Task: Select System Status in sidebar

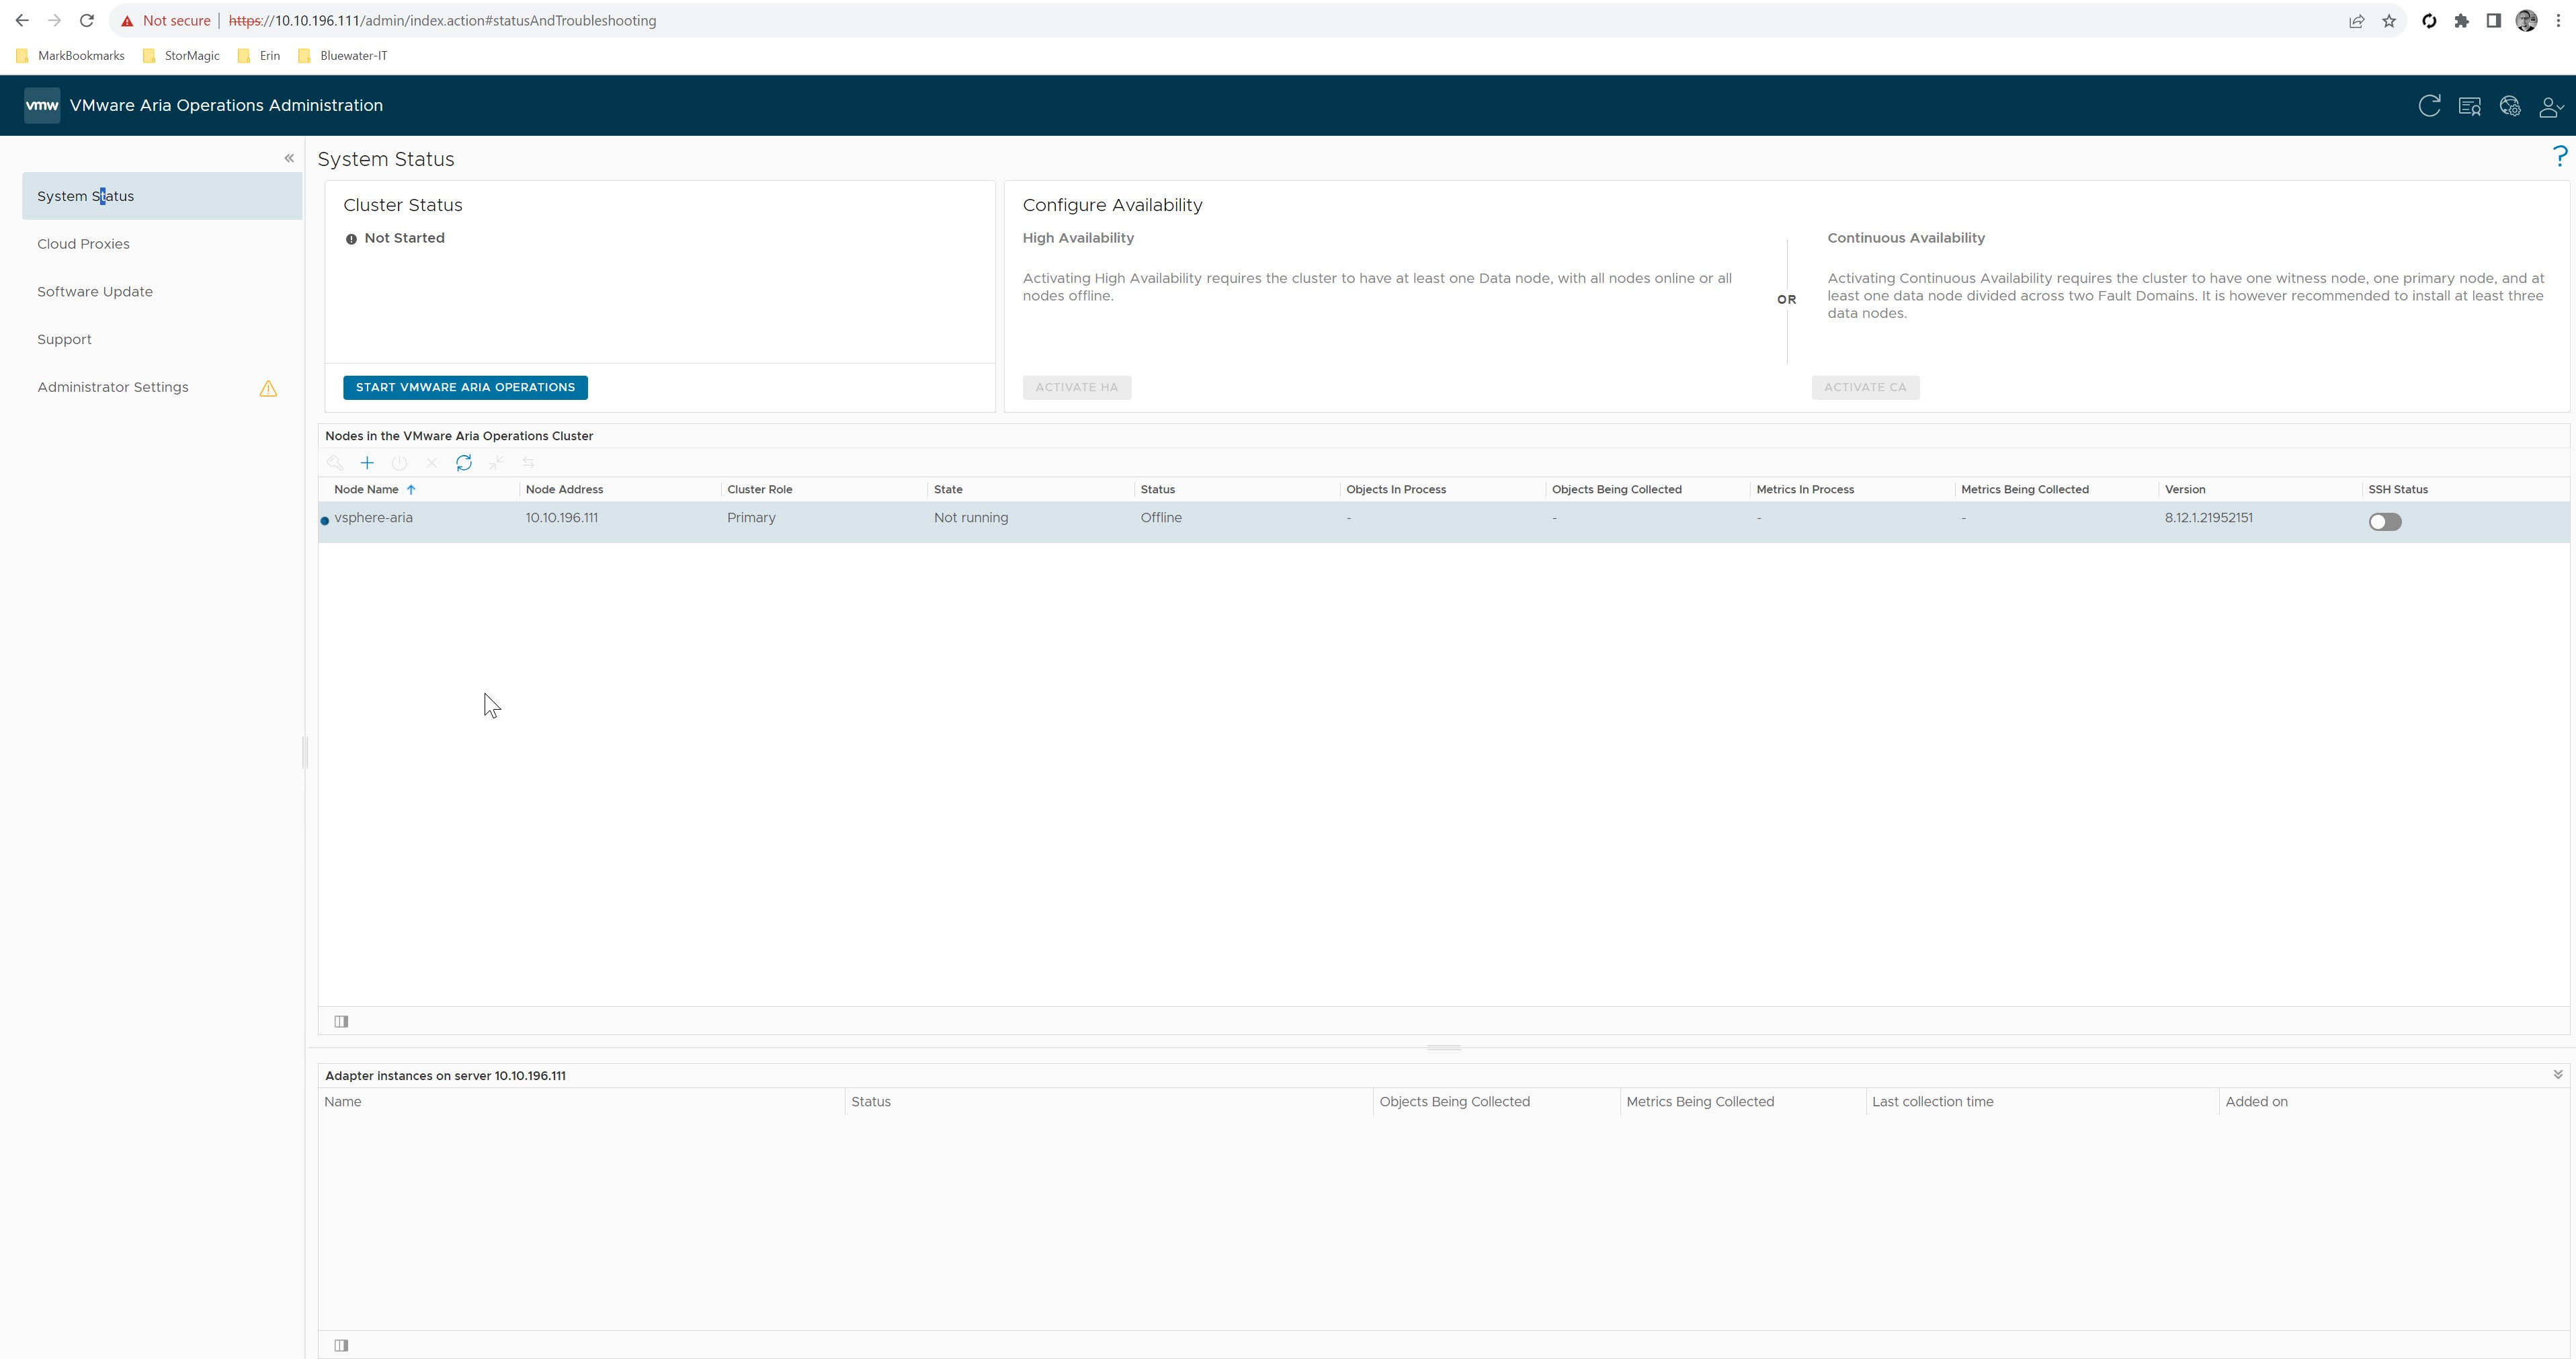Action: tap(162, 196)
